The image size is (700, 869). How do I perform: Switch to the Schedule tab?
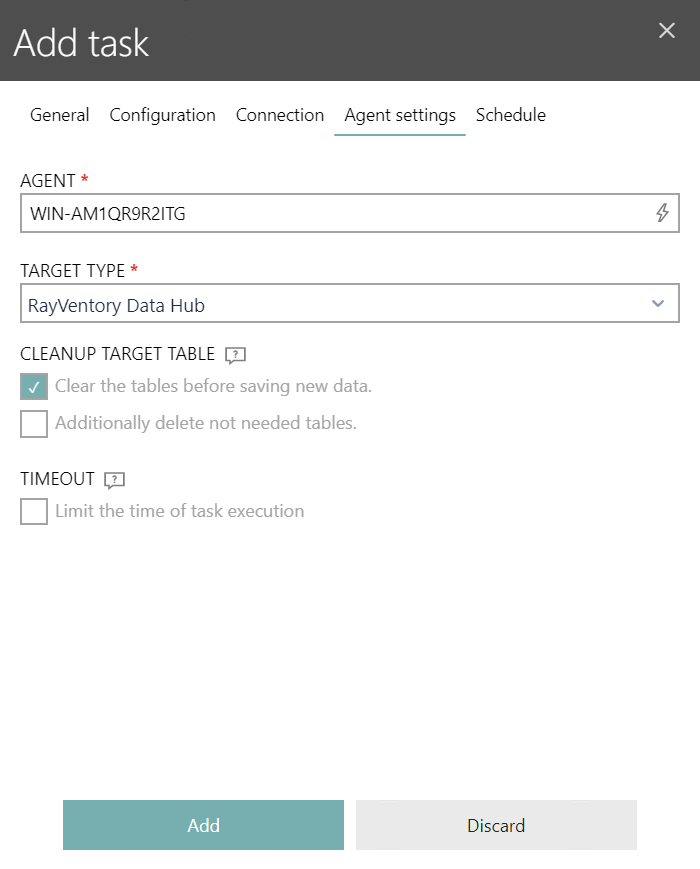pyautogui.click(x=510, y=115)
